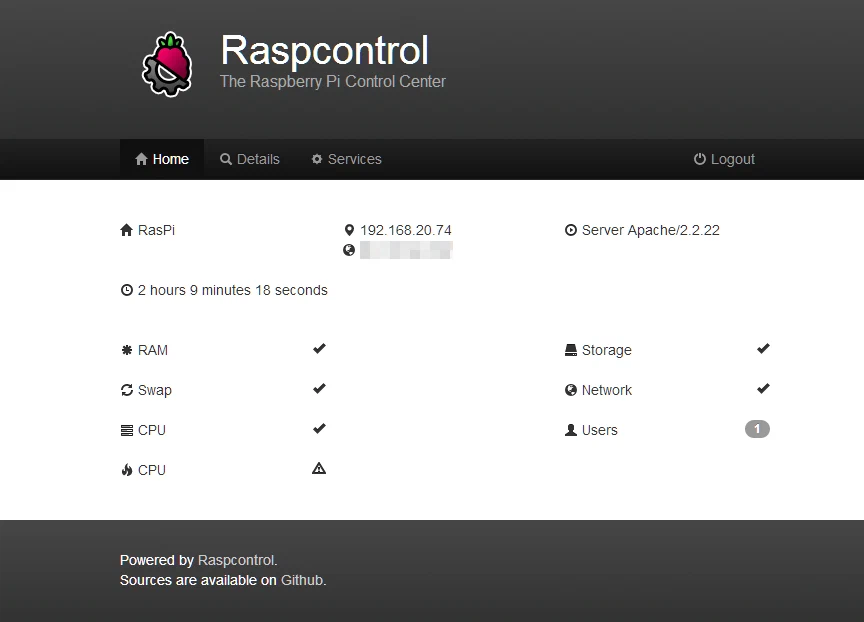Image resolution: width=864 pixels, height=622 pixels.
Task: Click the RasPi hostname text
Action: 156,230
